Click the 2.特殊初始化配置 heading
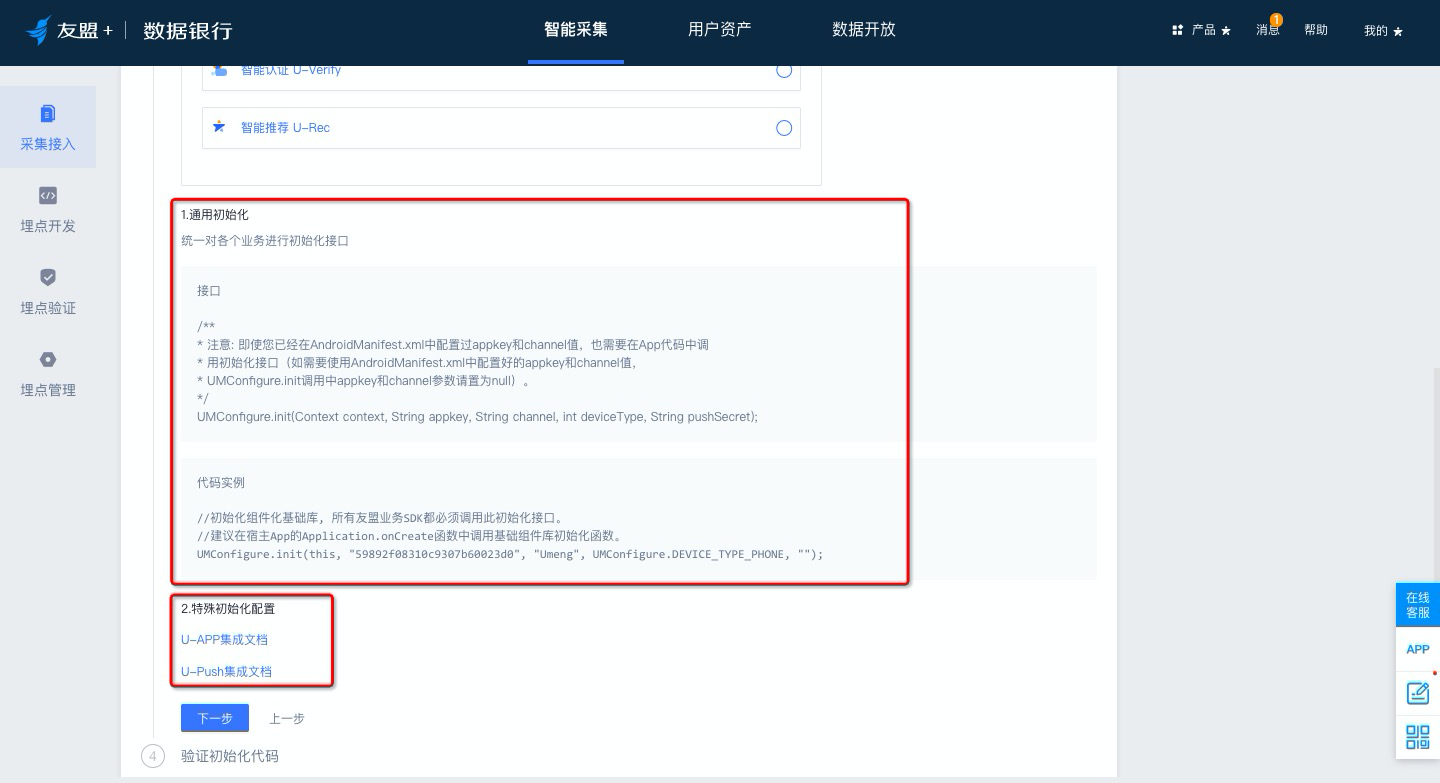This screenshot has width=1440, height=783. tap(228, 609)
